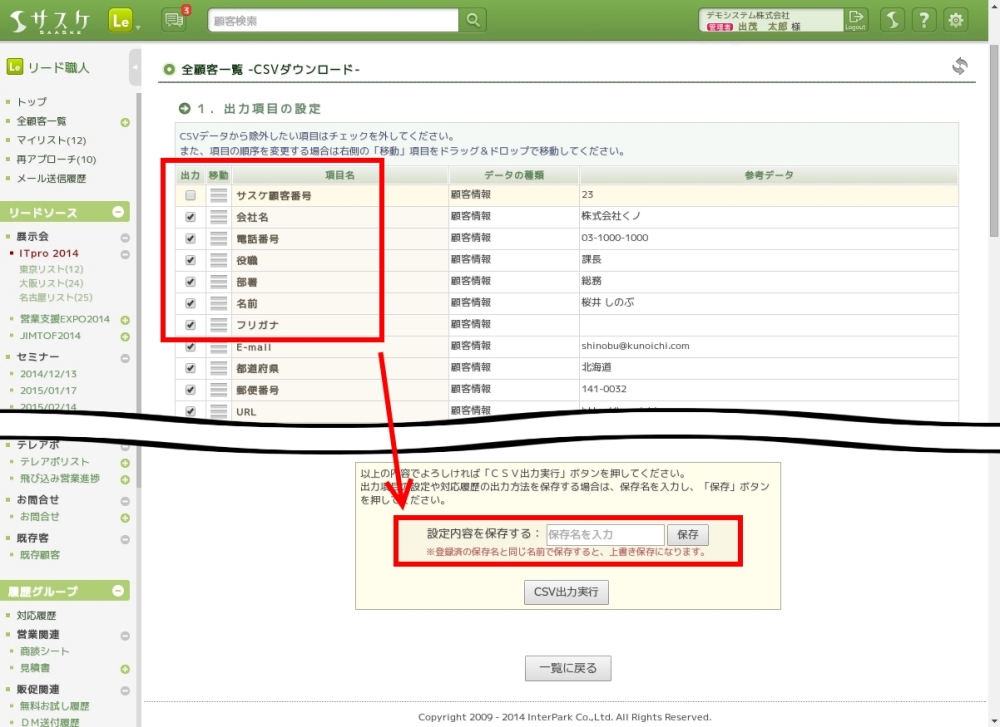Click the Sasuke S icon button in header
Viewport: 1000px width, 727px height.
[893, 20]
